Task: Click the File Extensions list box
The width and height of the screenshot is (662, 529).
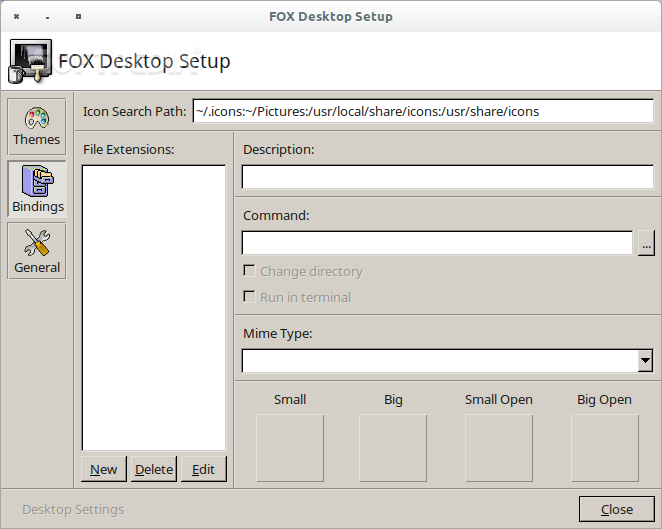Action: (154, 308)
